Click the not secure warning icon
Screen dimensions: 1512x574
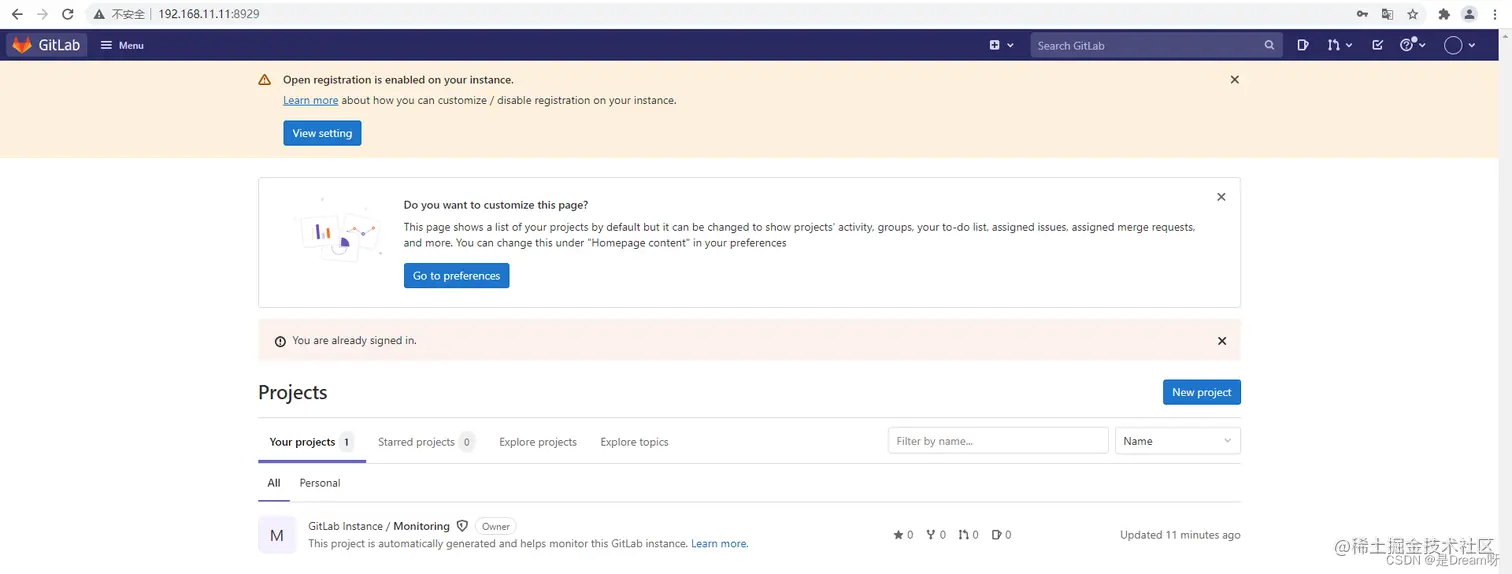tap(99, 14)
